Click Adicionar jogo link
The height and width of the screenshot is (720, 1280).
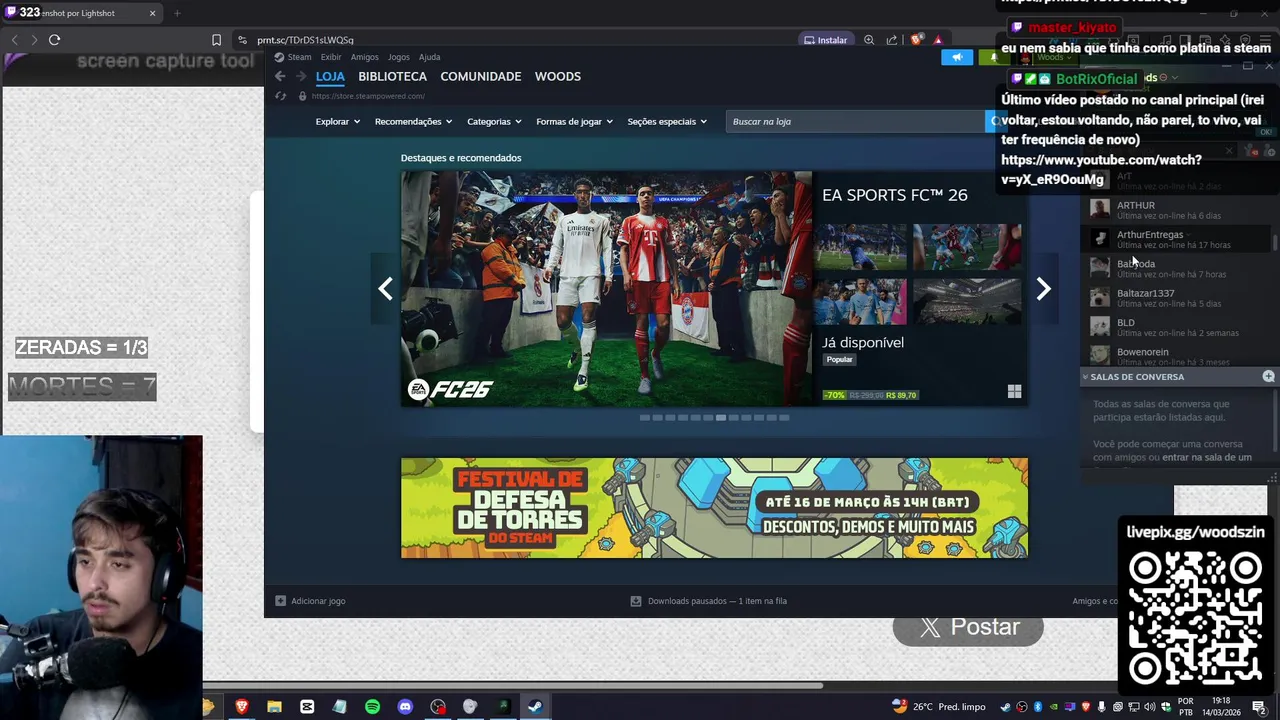coord(318,601)
